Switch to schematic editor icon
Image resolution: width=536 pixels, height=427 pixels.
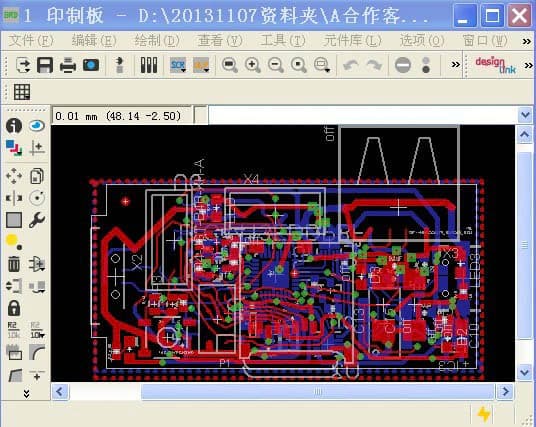tap(119, 65)
